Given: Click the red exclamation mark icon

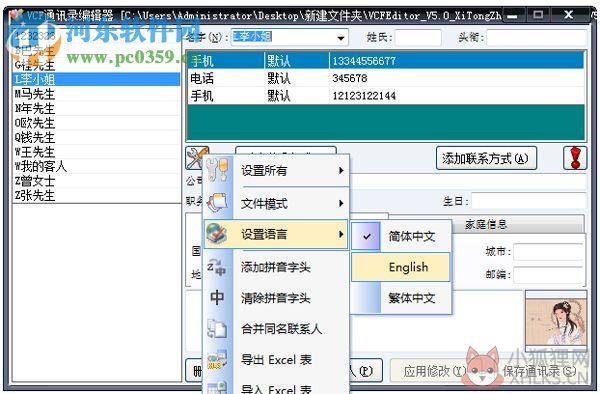Looking at the screenshot, I should point(575,158).
